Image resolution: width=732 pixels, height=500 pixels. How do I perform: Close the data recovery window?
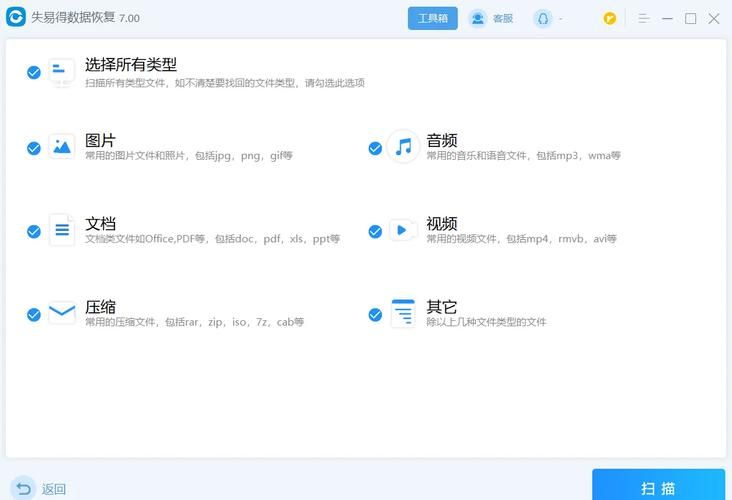[713, 19]
